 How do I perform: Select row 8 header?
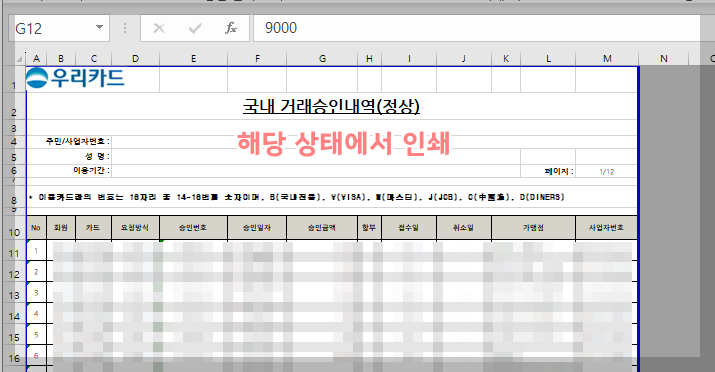(x=14, y=197)
